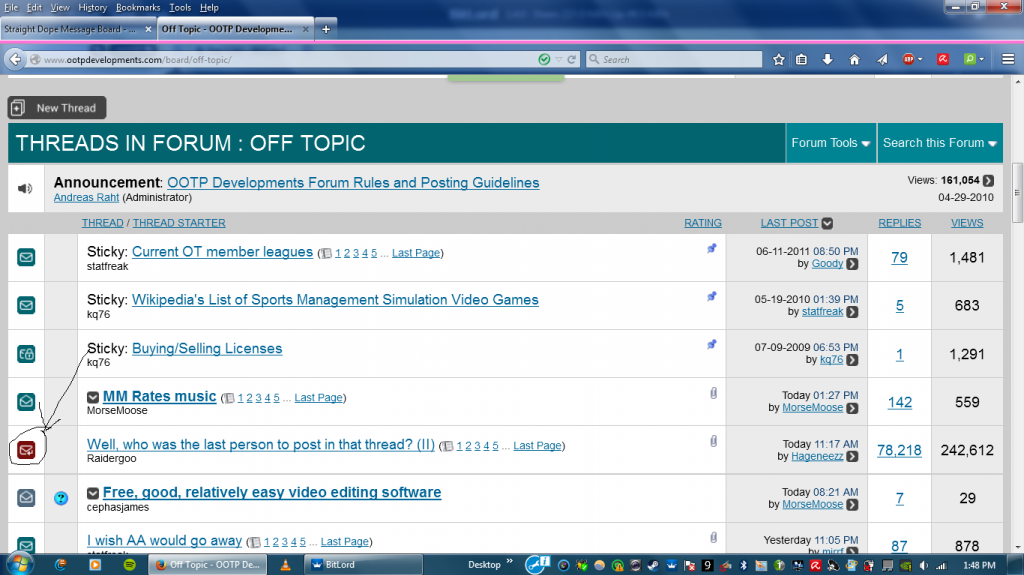This screenshot has width=1024, height=575.
Task: Open Spotify icon in taskbar
Action: [x=129, y=565]
